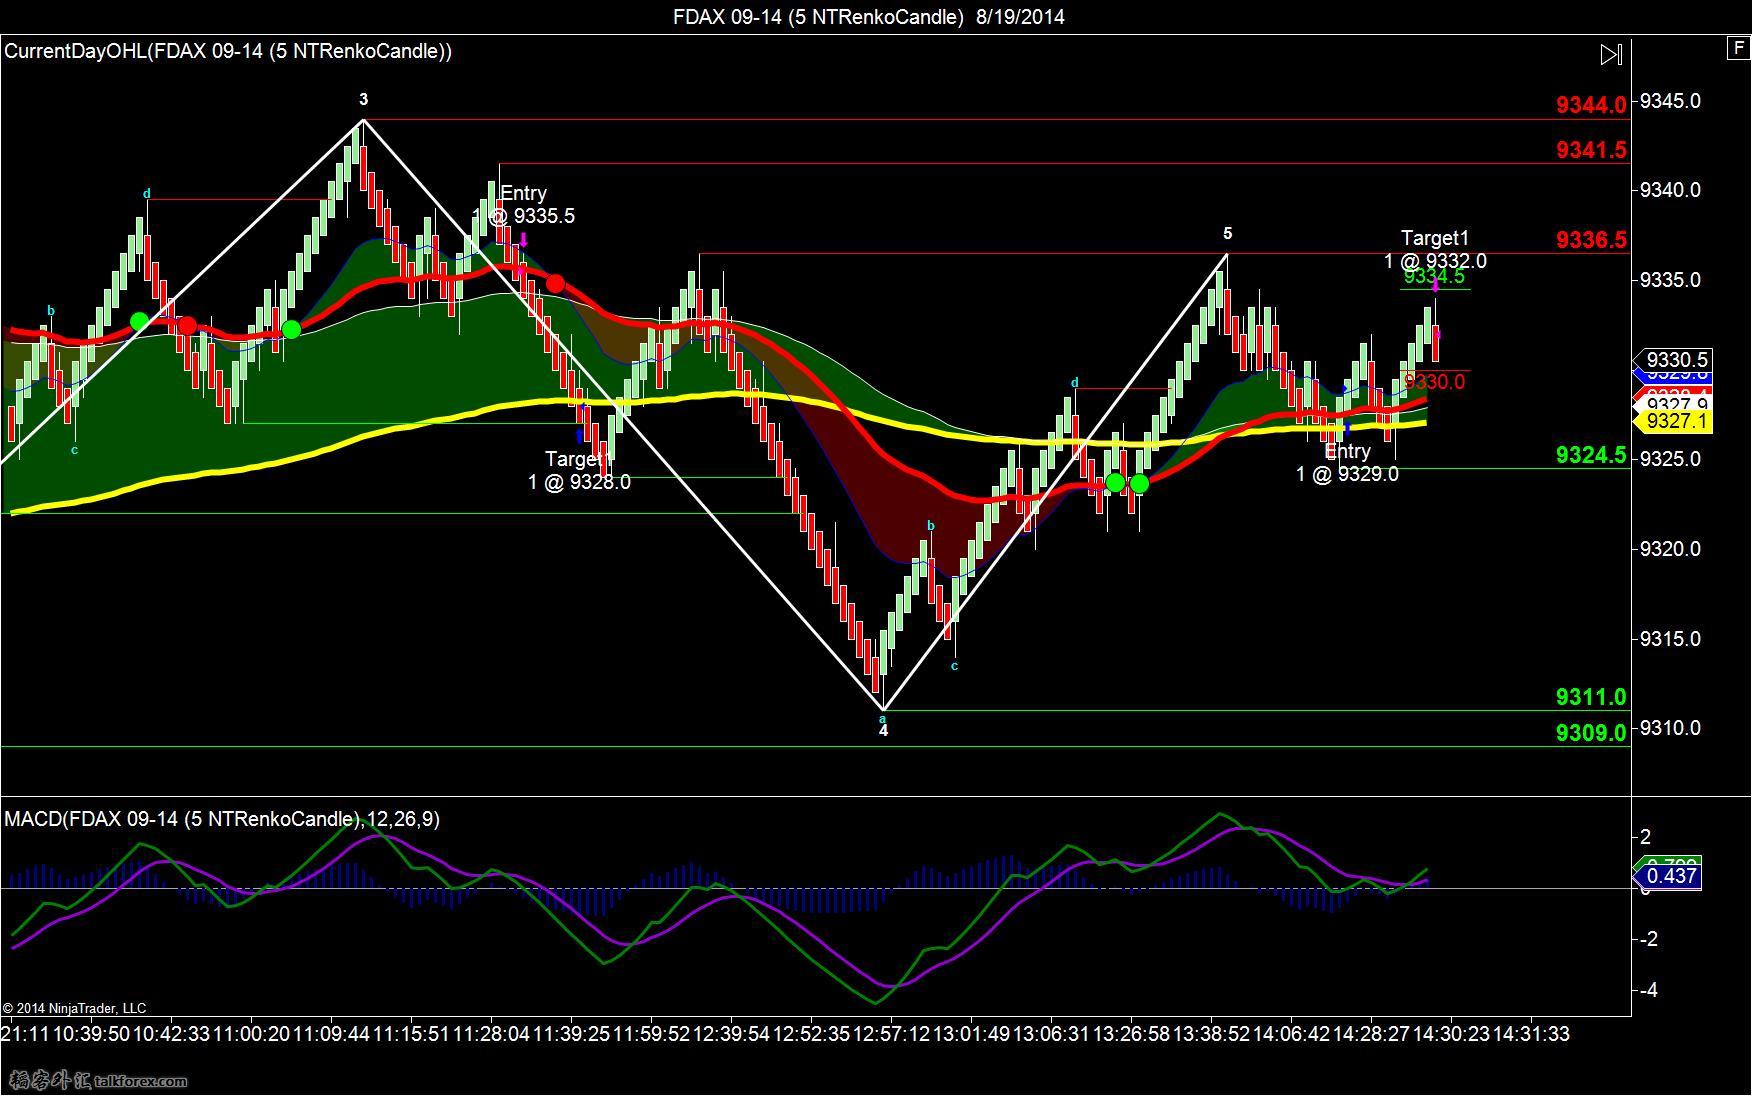Click the © 2014 NinjaTrader, LLC notice

click(x=75, y=1008)
